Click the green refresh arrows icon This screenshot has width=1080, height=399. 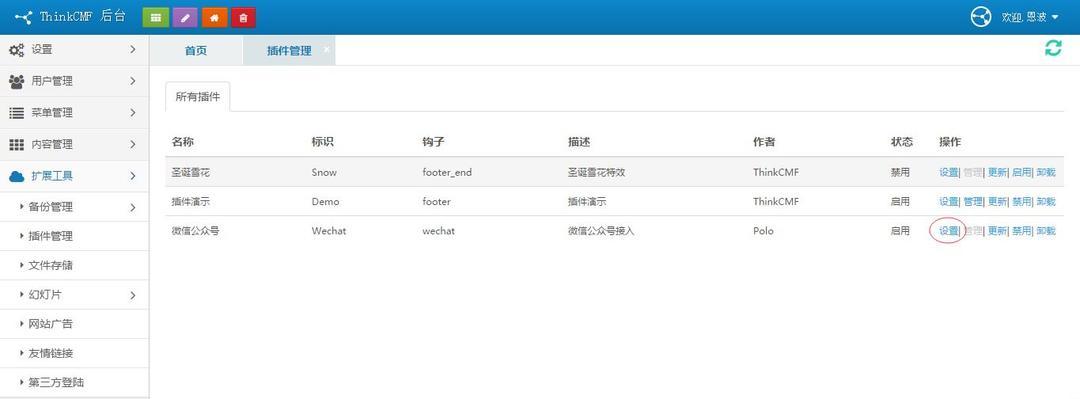click(1053, 48)
